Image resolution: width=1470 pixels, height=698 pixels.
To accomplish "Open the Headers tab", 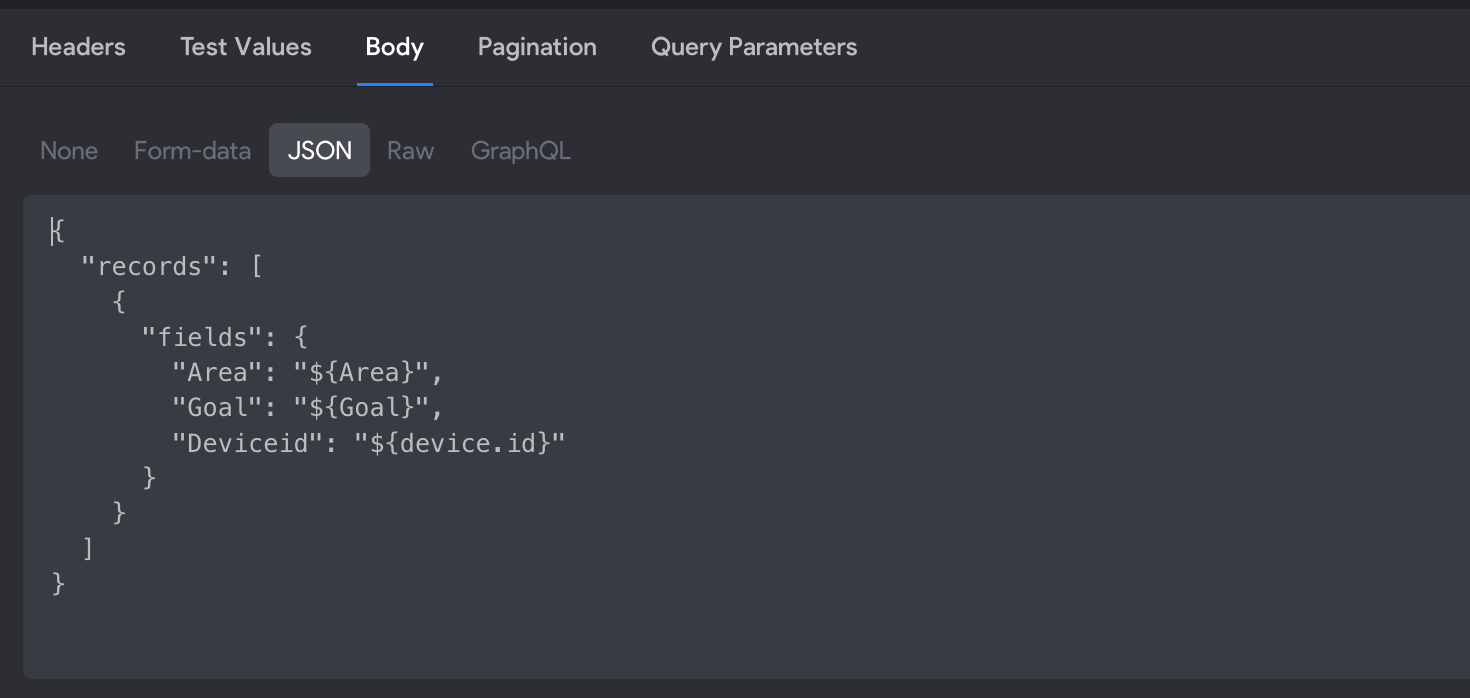I will click(78, 47).
